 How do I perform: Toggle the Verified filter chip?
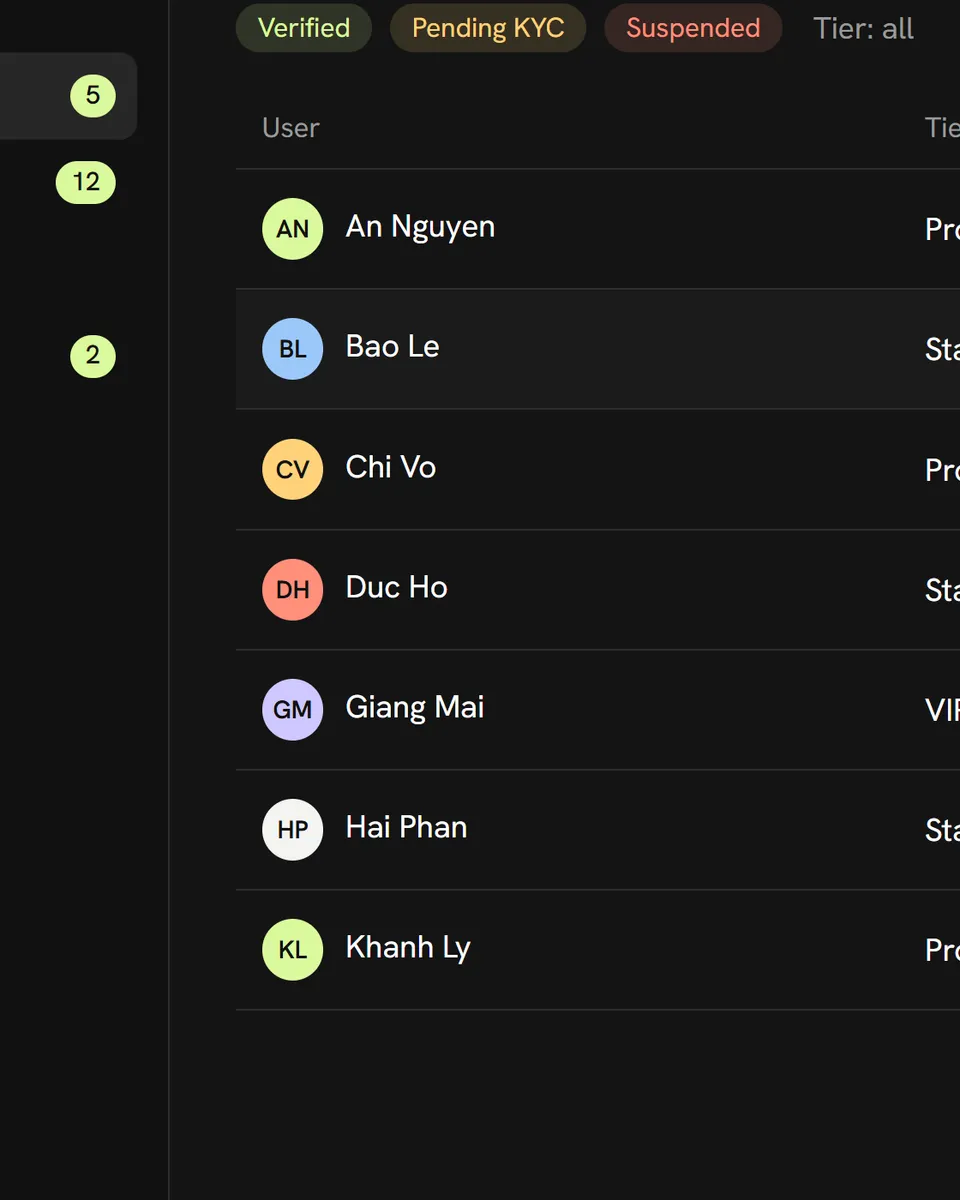304,28
